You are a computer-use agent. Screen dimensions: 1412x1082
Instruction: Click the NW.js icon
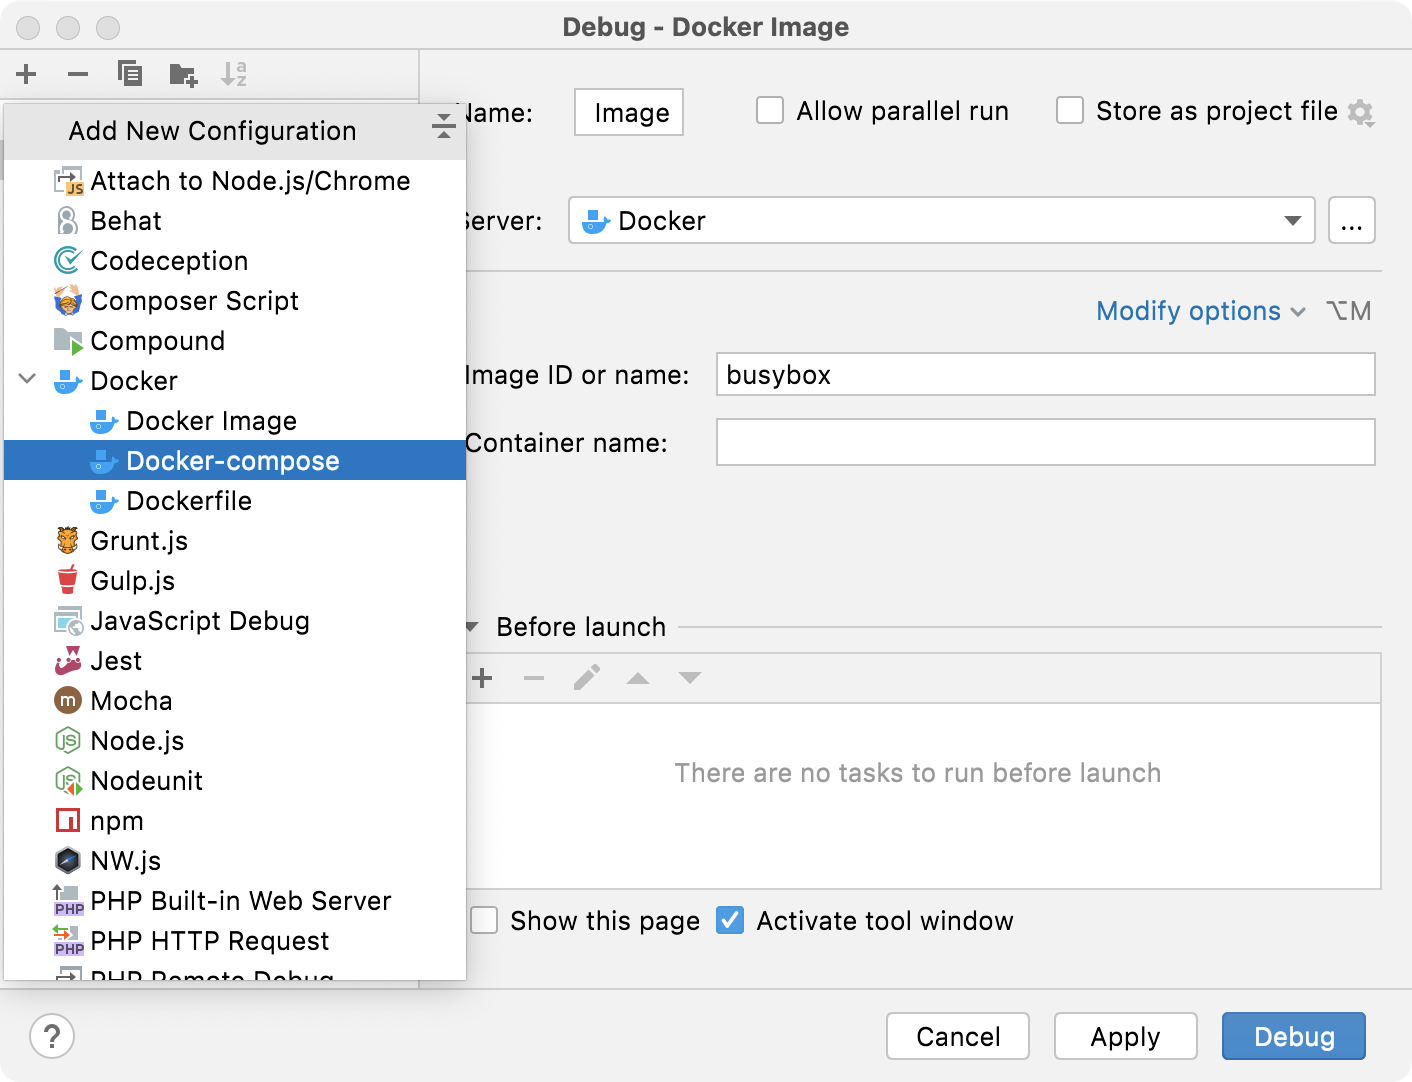(67, 860)
